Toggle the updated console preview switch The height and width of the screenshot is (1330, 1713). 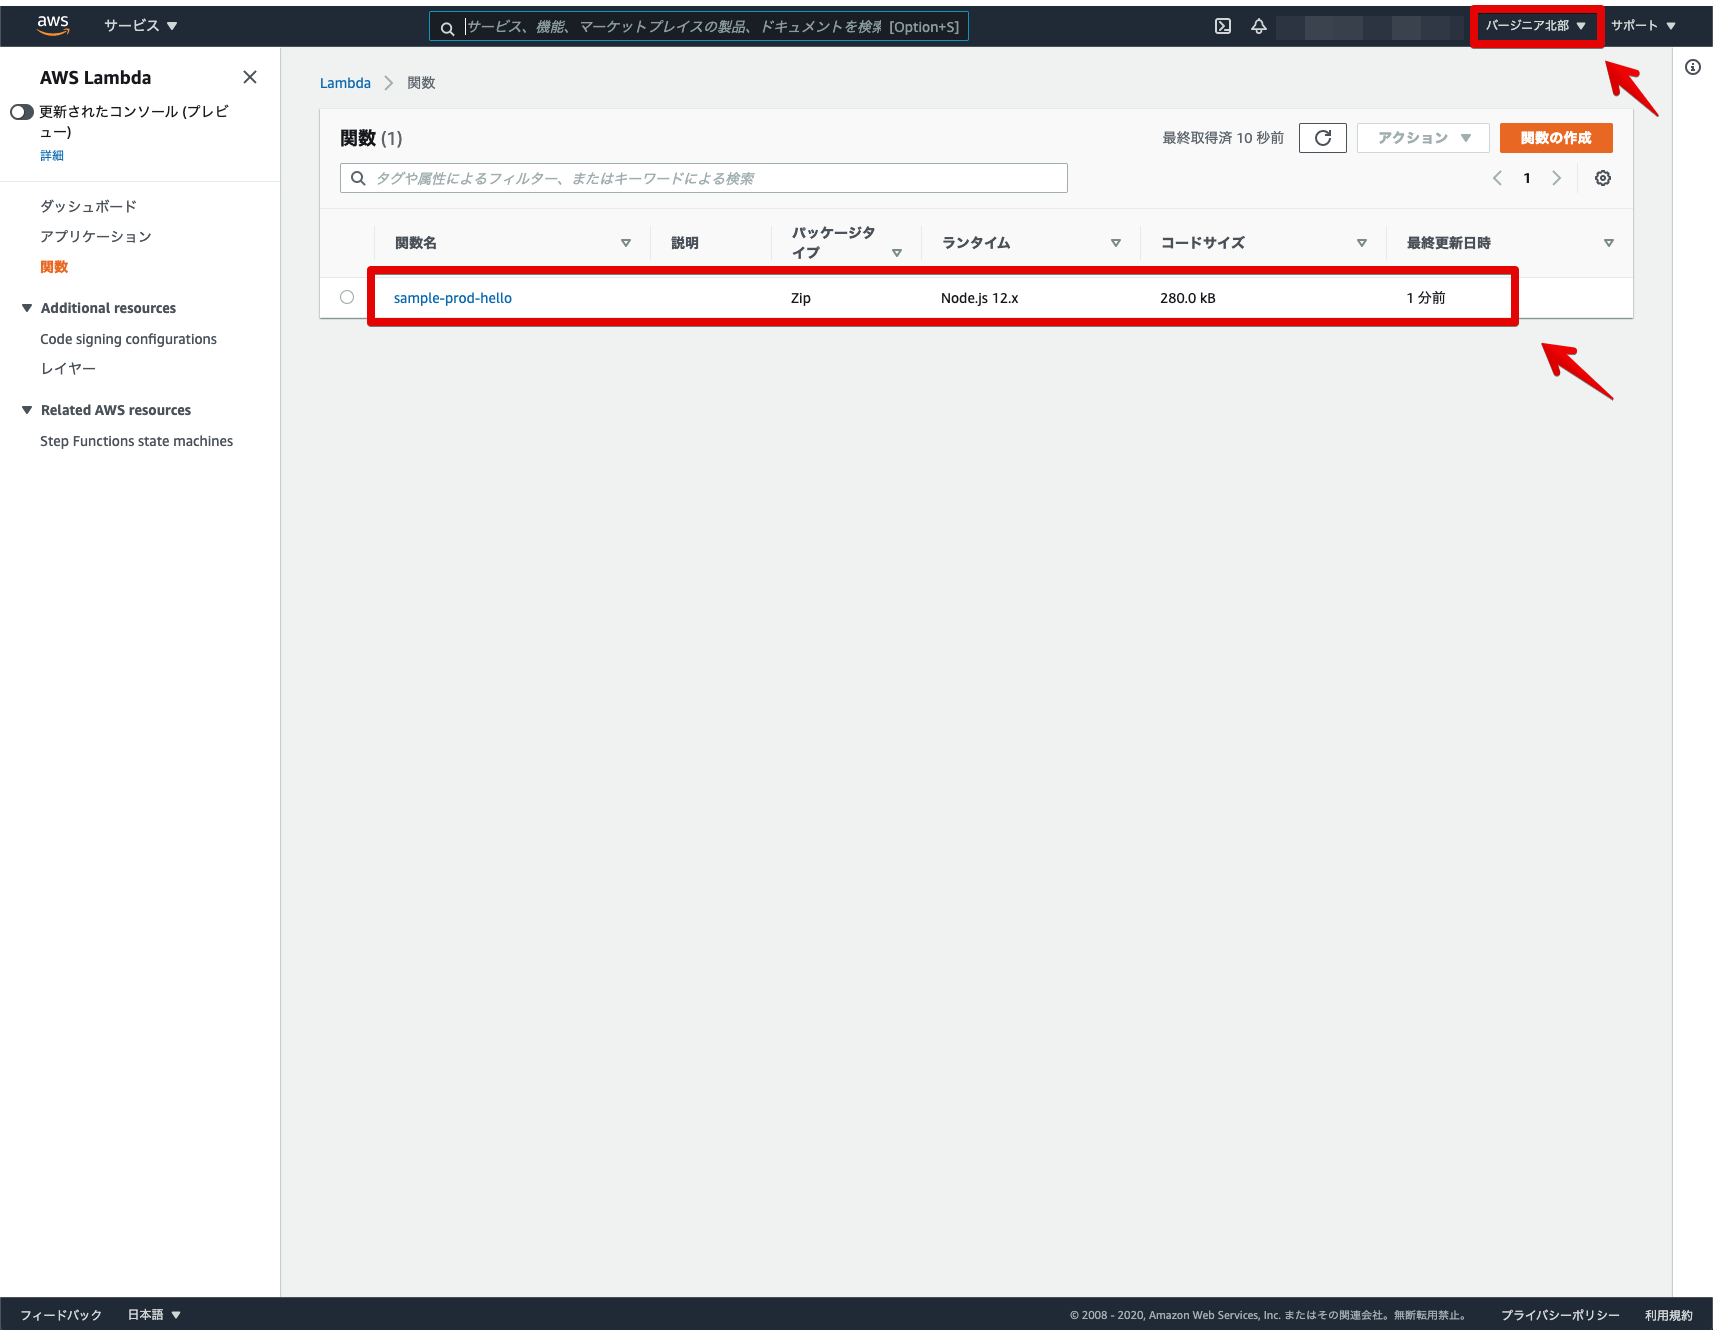coord(22,112)
